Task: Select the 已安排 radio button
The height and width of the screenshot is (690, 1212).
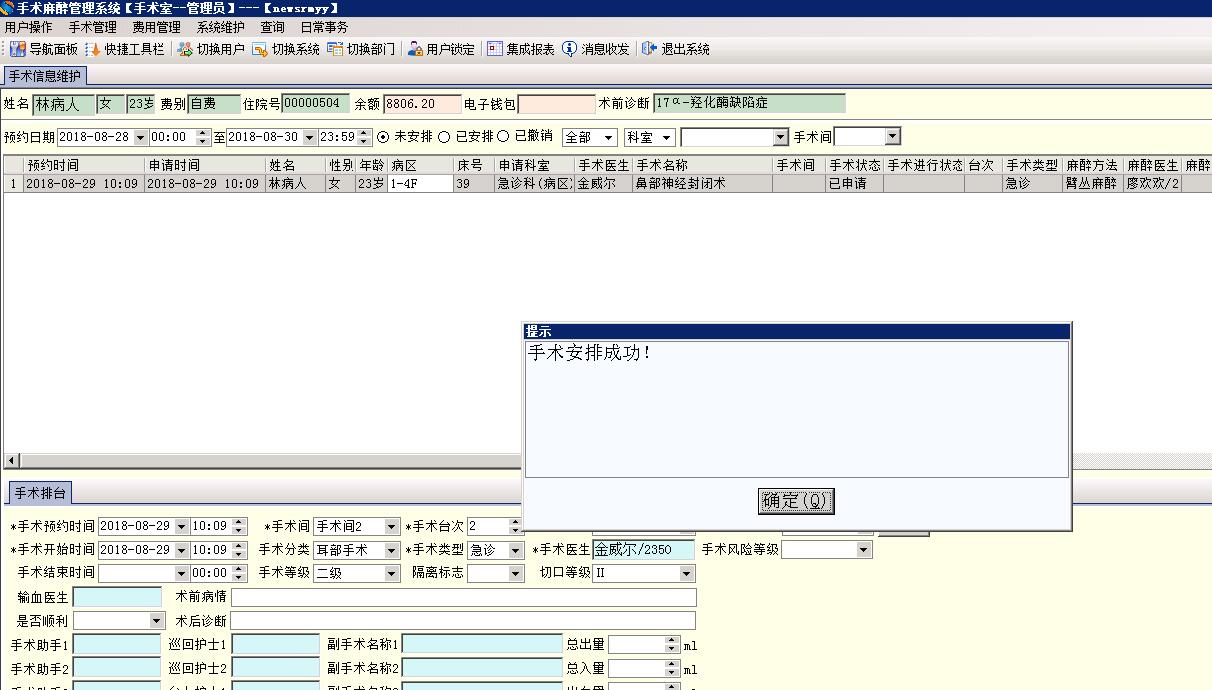Action: click(444, 137)
